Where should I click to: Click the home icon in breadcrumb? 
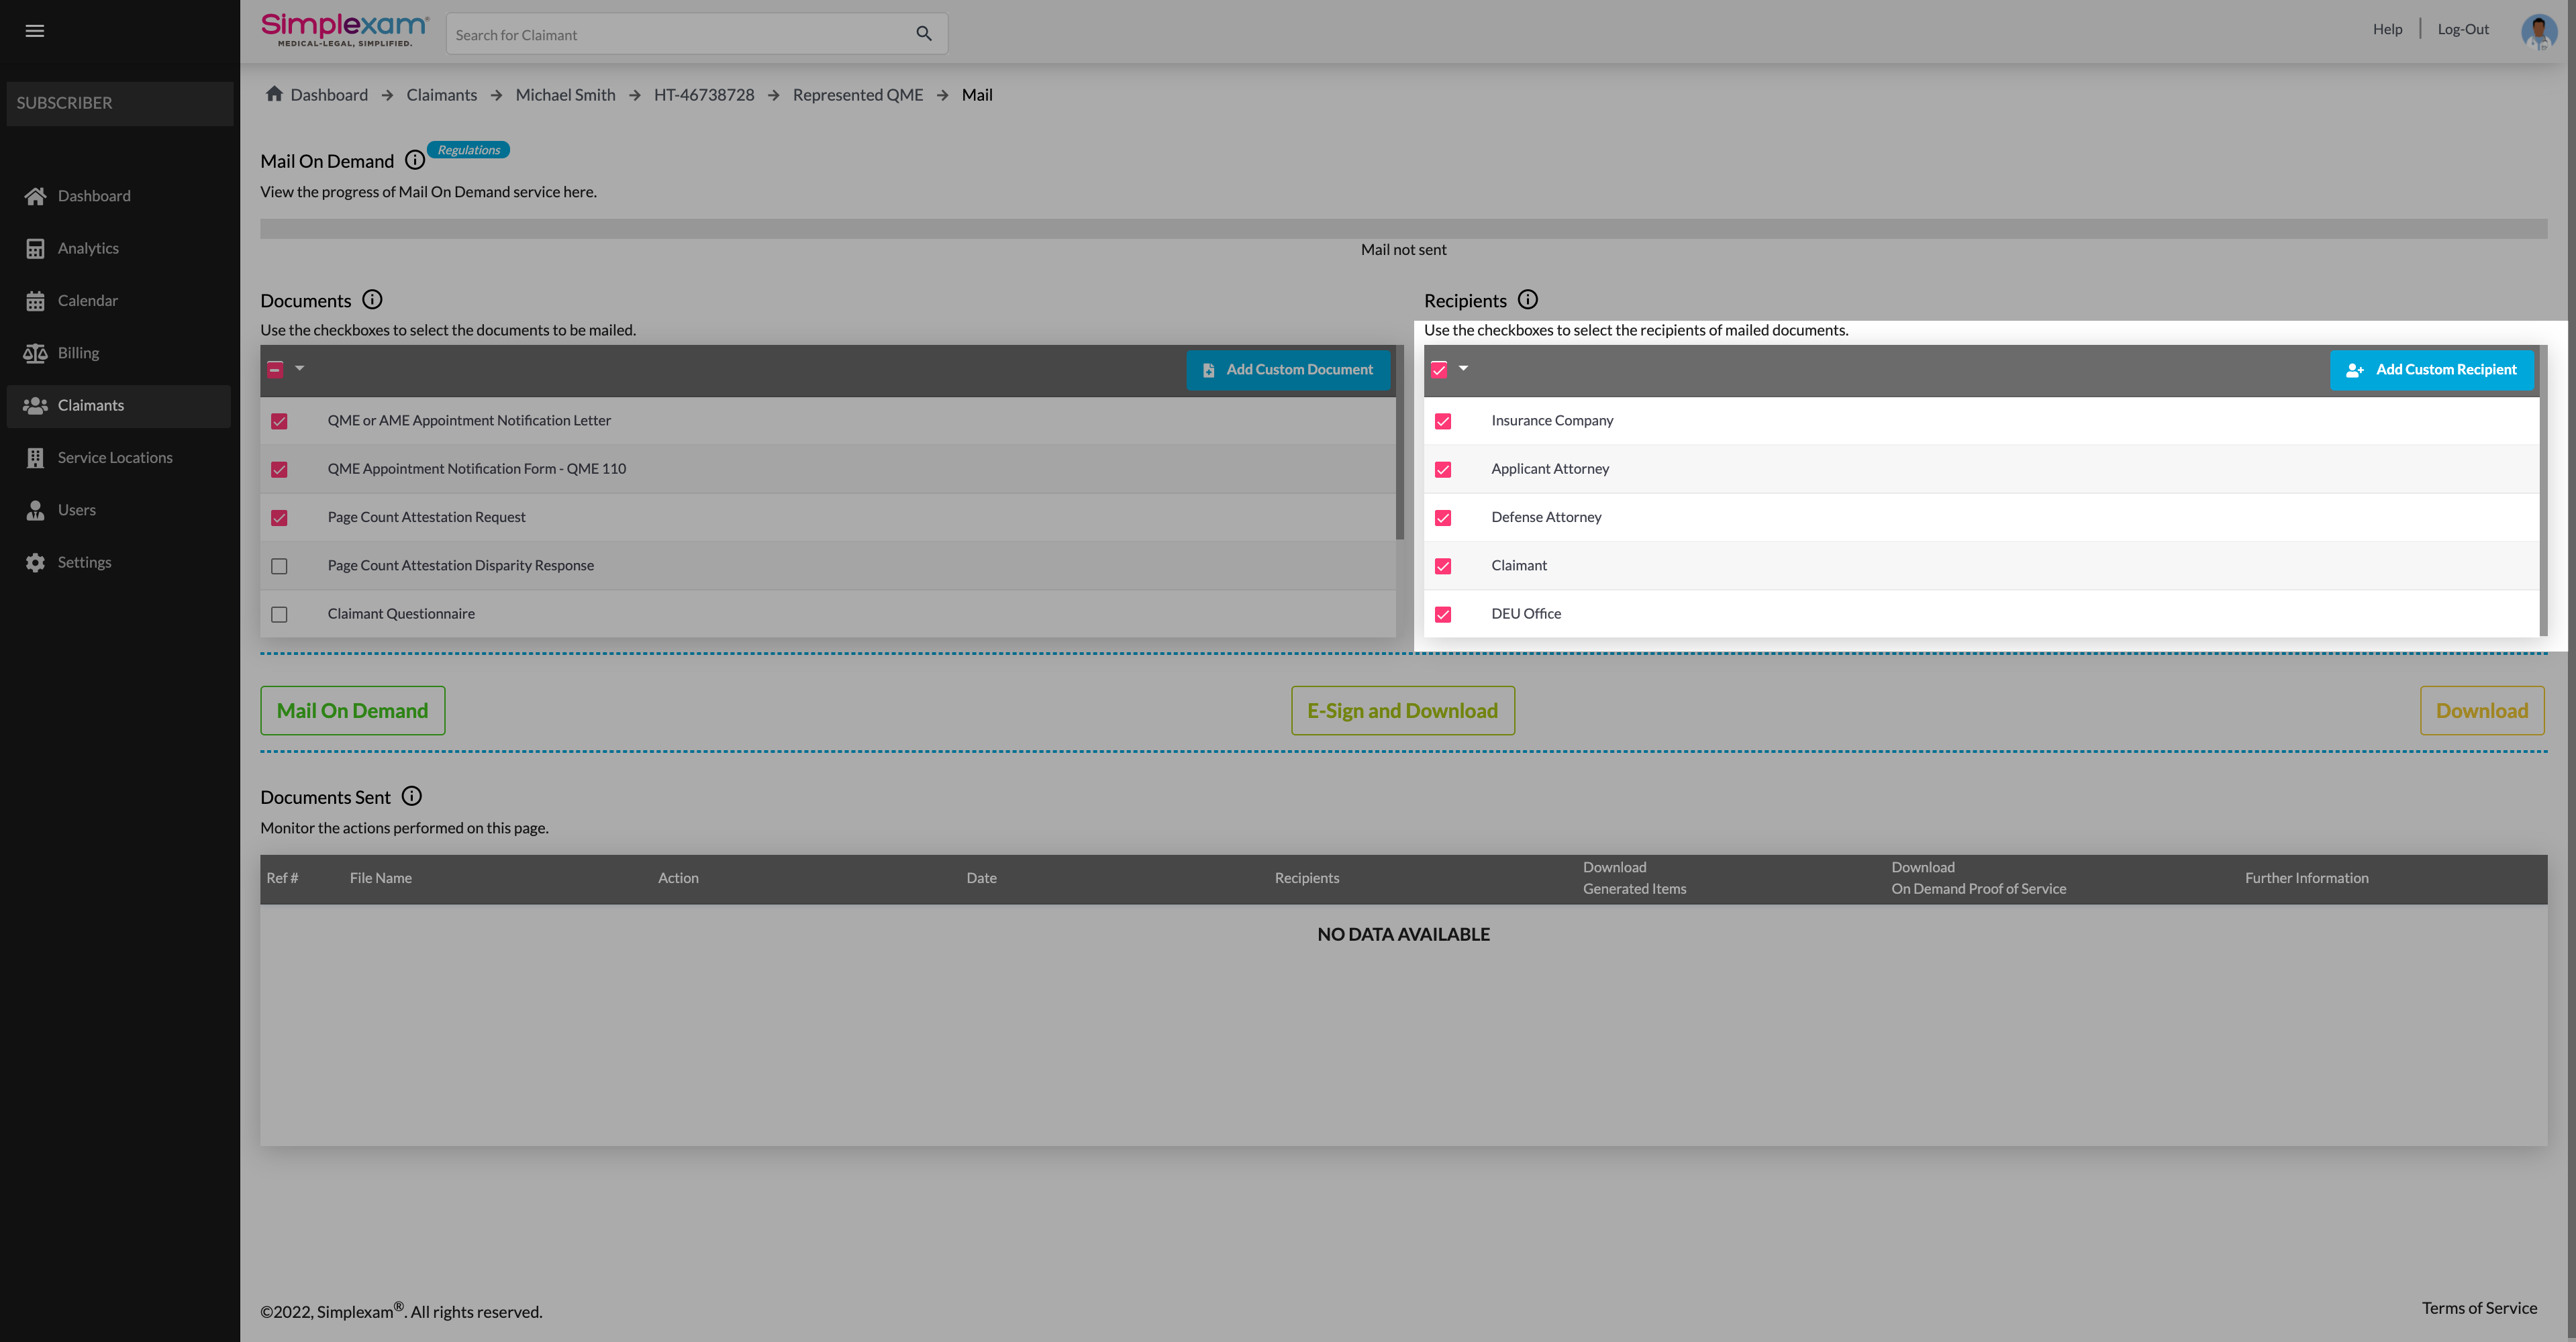(273, 94)
